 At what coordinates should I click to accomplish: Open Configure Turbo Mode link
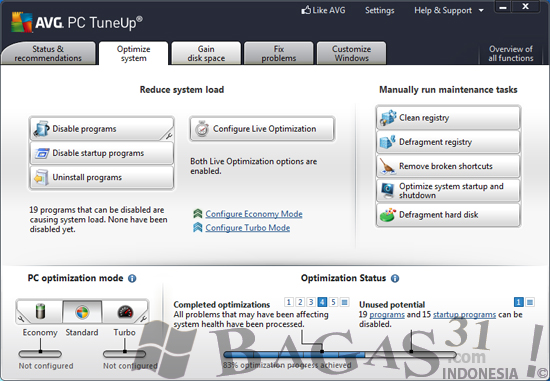coord(248,228)
